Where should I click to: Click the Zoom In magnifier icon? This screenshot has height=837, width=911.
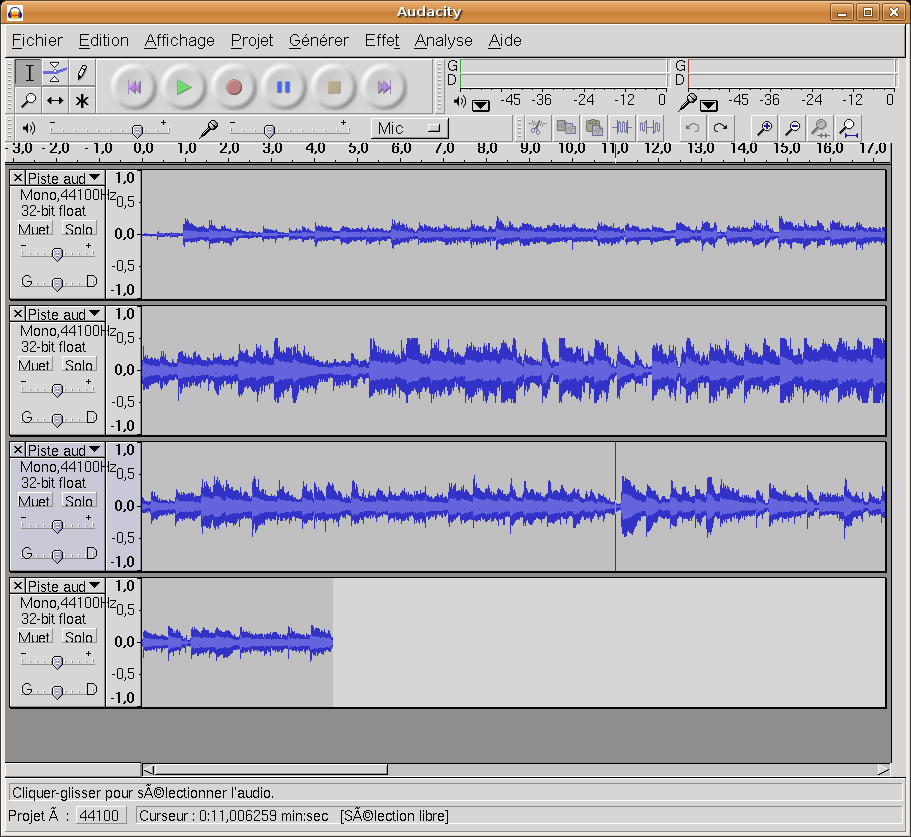click(x=765, y=127)
